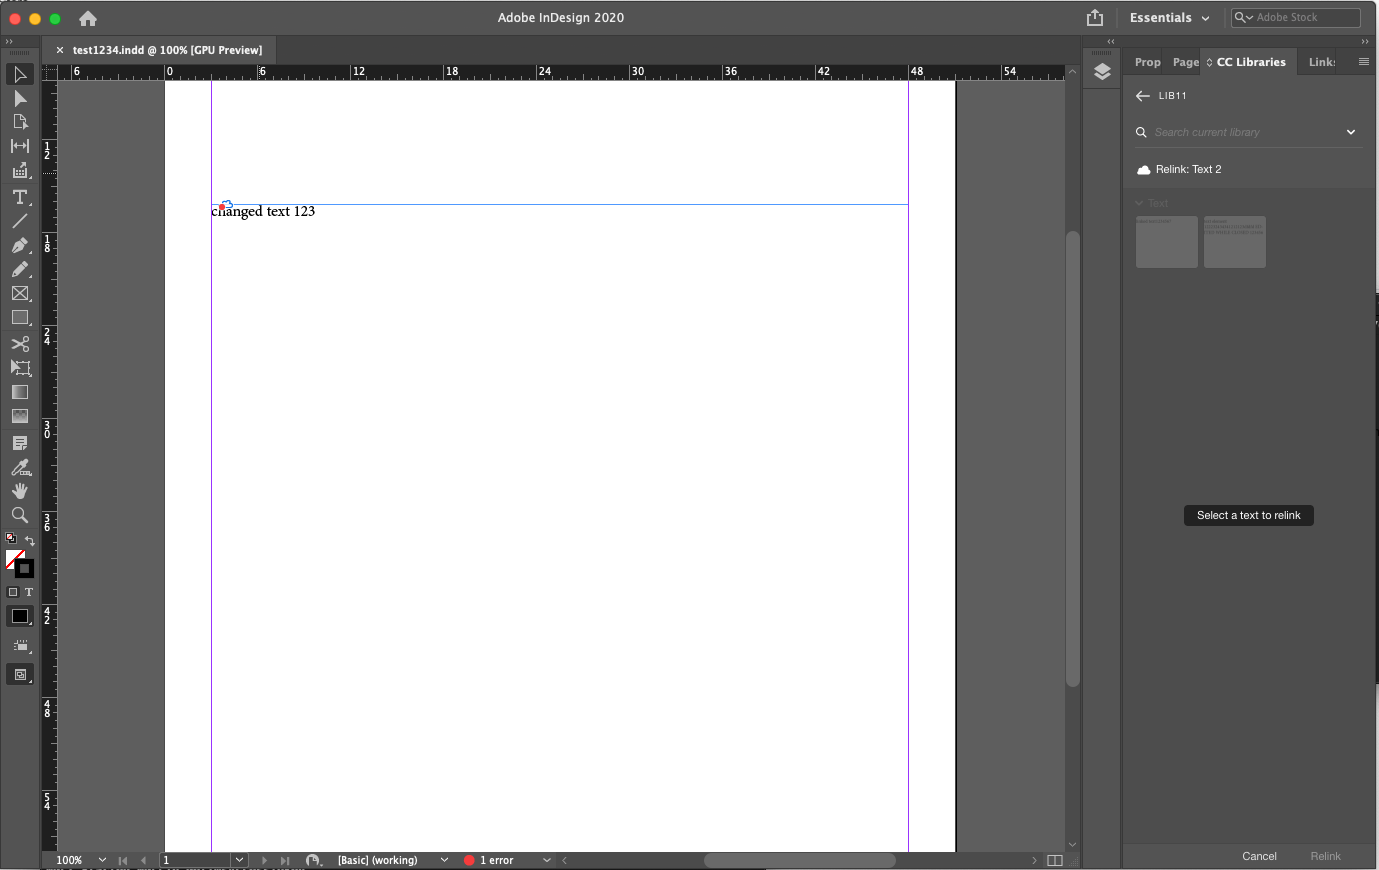This screenshot has width=1379, height=870.
Task: Swap fill and stroke colors
Action: (30, 540)
